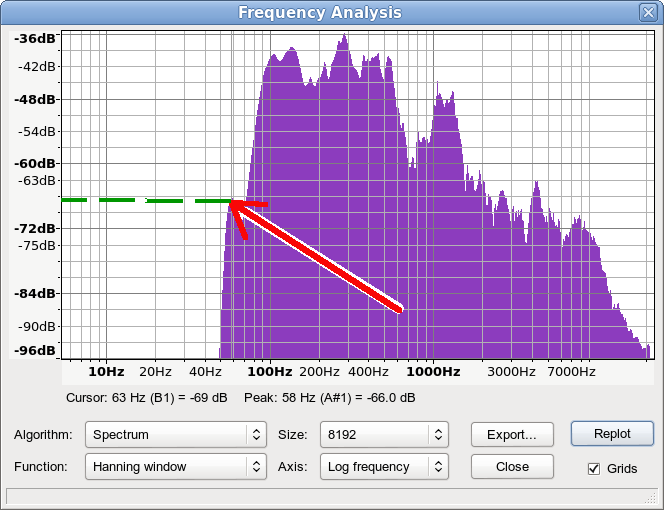The width and height of the screenshot is (664, 510).
Task: Click the tallest peak of the purple spectrum
Action: click(344, 38)
